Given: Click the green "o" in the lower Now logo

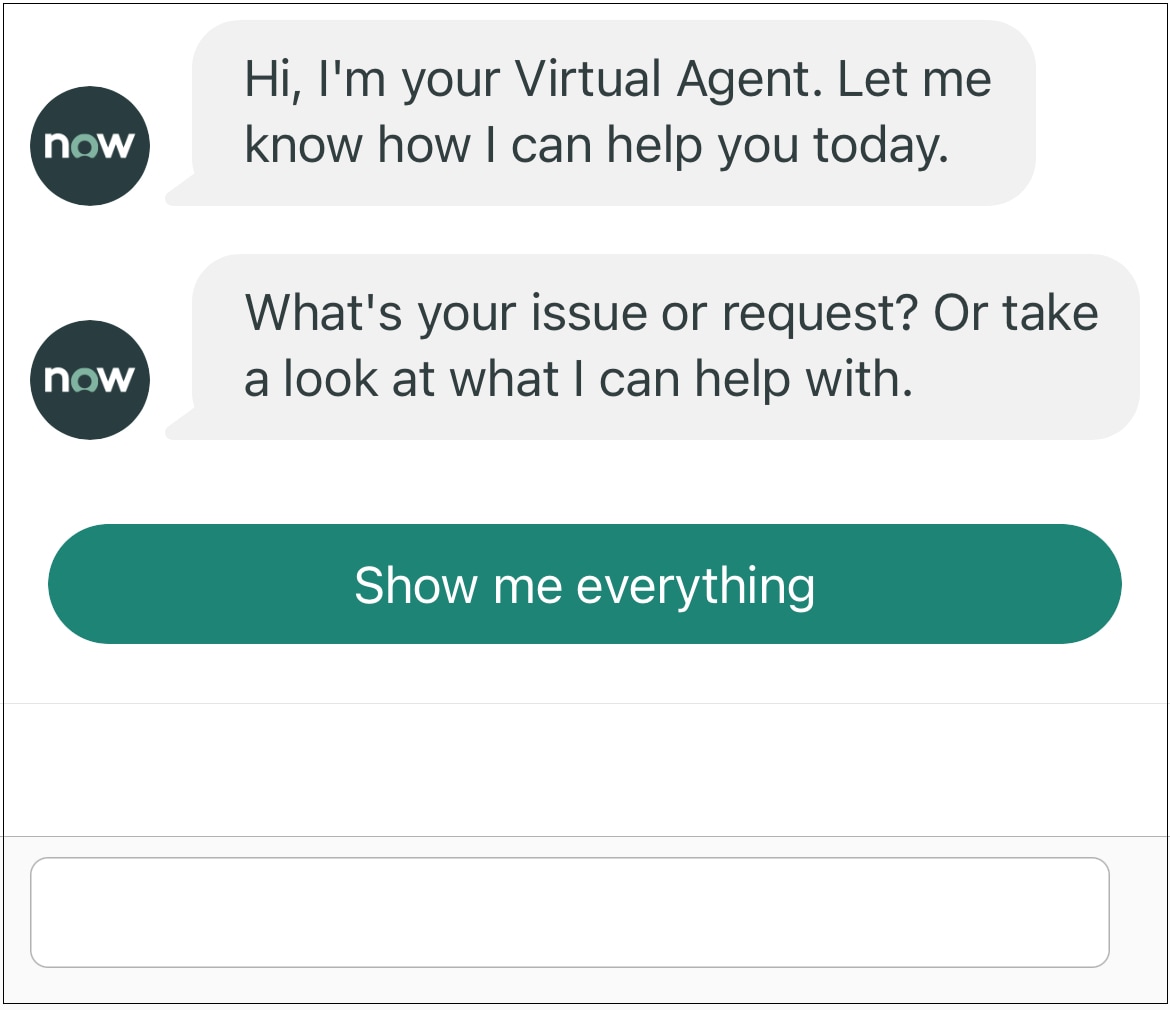Looking at the screenshot, I should pyautogui.click(x=87, y=380).
